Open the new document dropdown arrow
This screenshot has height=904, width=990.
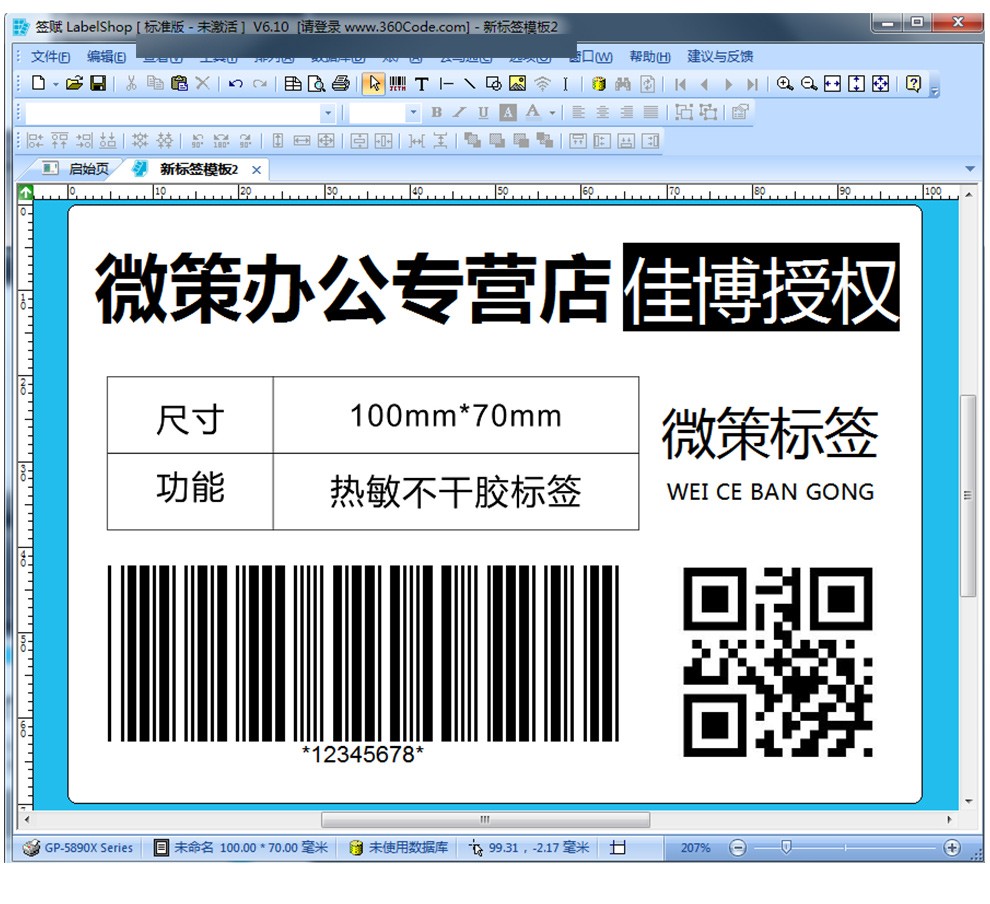(56, 84)
